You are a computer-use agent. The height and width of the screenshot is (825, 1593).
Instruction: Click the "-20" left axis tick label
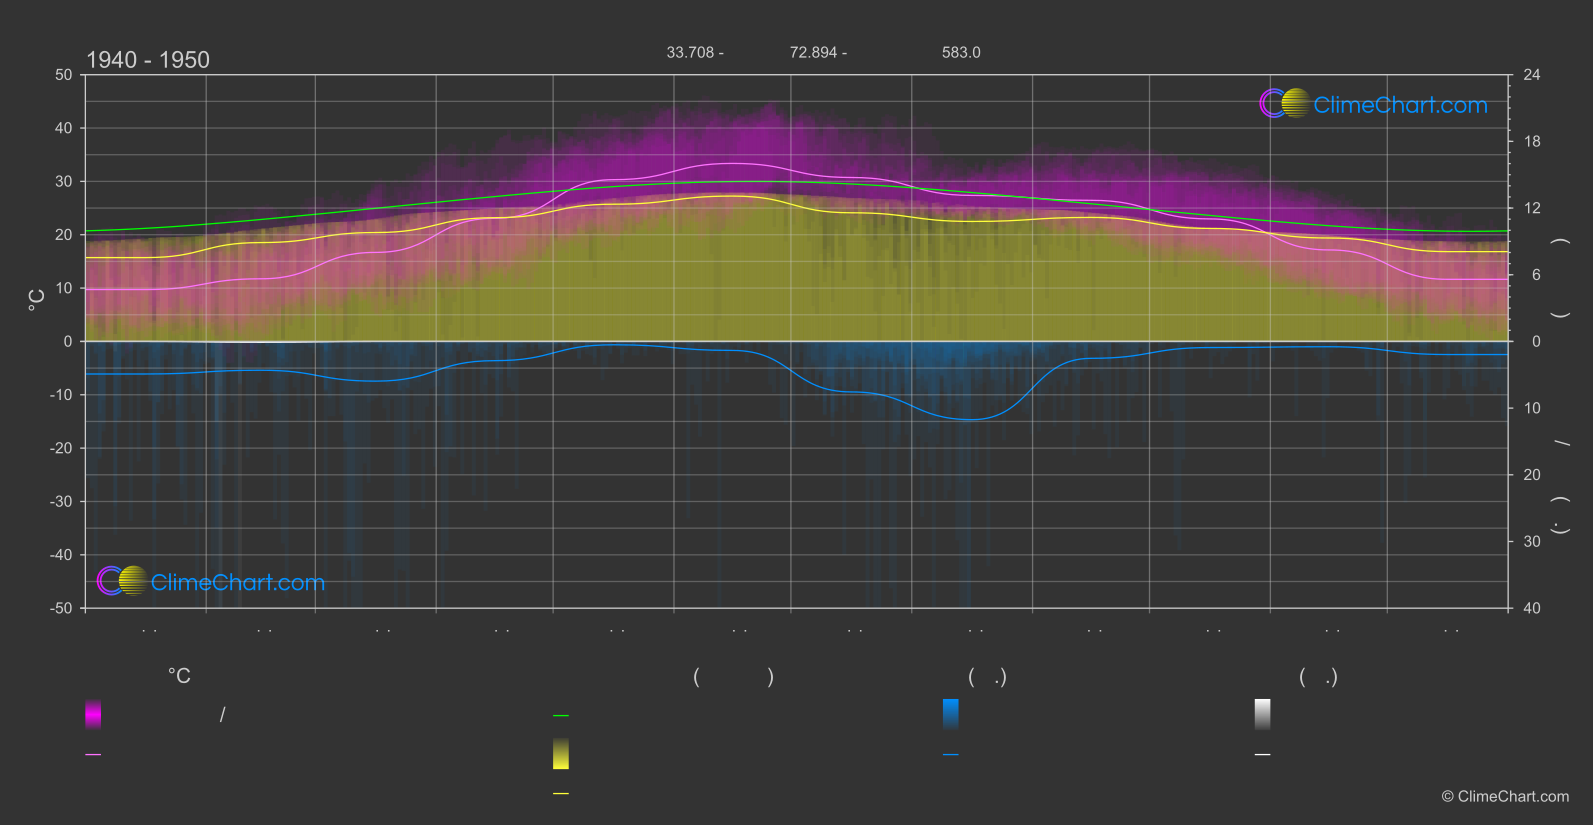click(x=61, y=448)
